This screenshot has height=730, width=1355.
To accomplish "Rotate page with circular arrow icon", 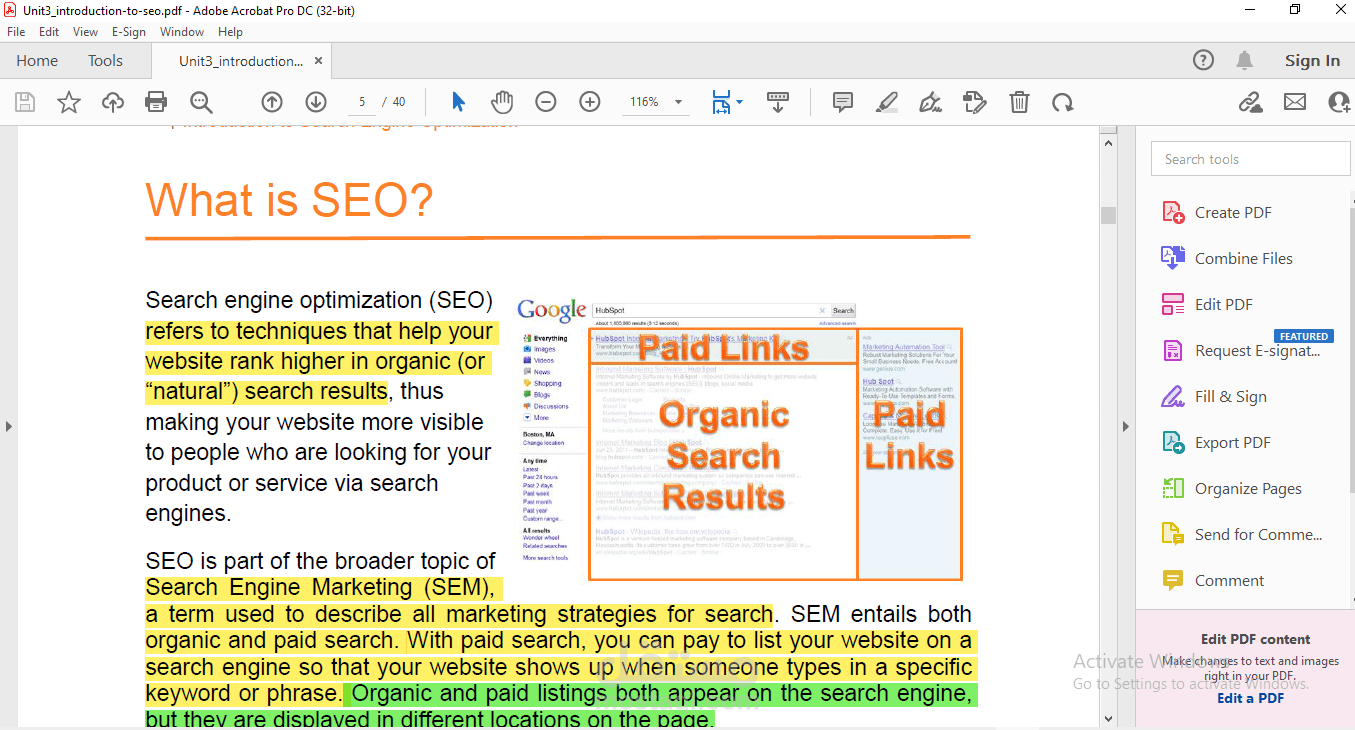I will tap(1062, 102).
